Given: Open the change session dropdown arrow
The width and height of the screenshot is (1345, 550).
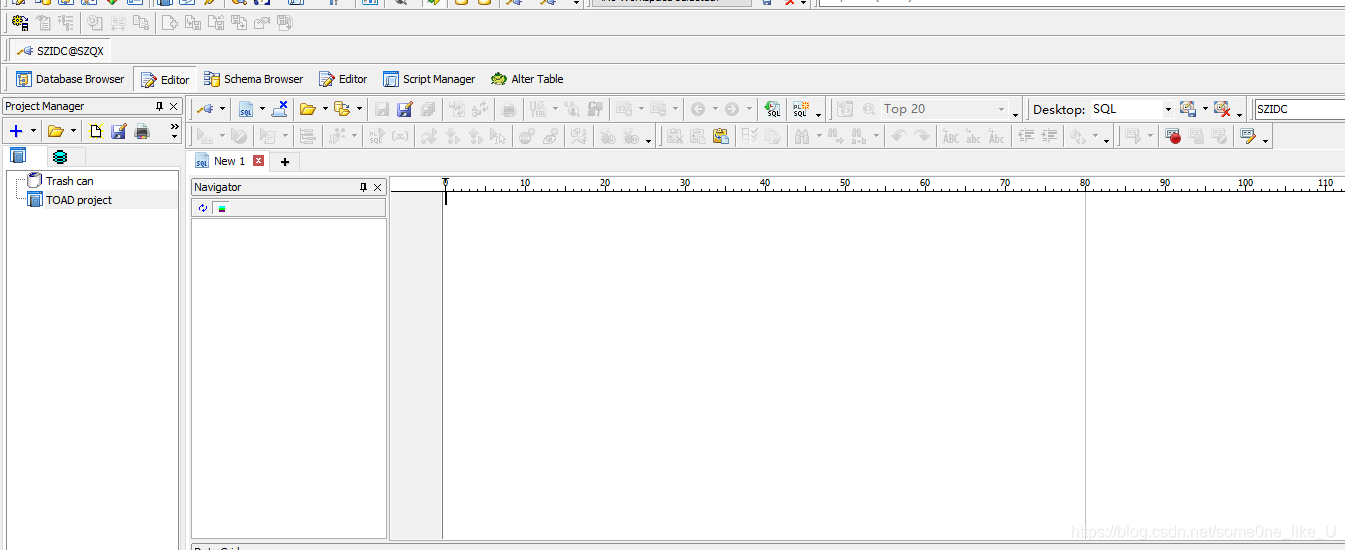Looking at the screenshot, I should [223, 109].
